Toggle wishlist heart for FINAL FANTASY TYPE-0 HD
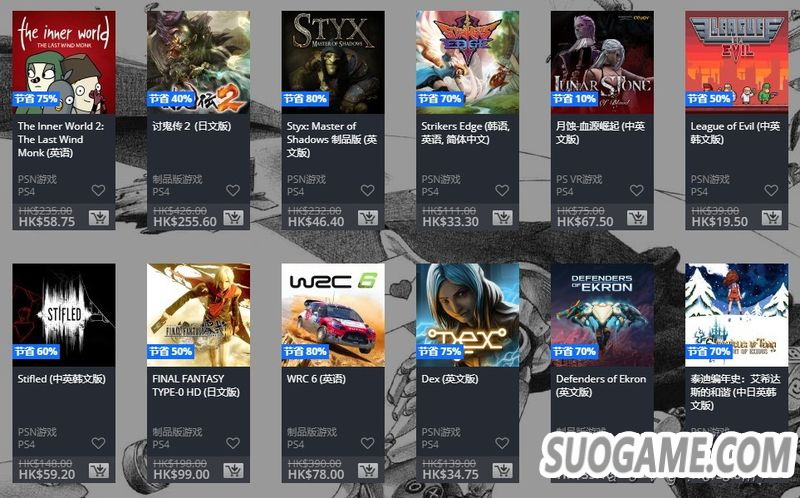The height and width of the screenshot is (498, 800). point(233,443)
